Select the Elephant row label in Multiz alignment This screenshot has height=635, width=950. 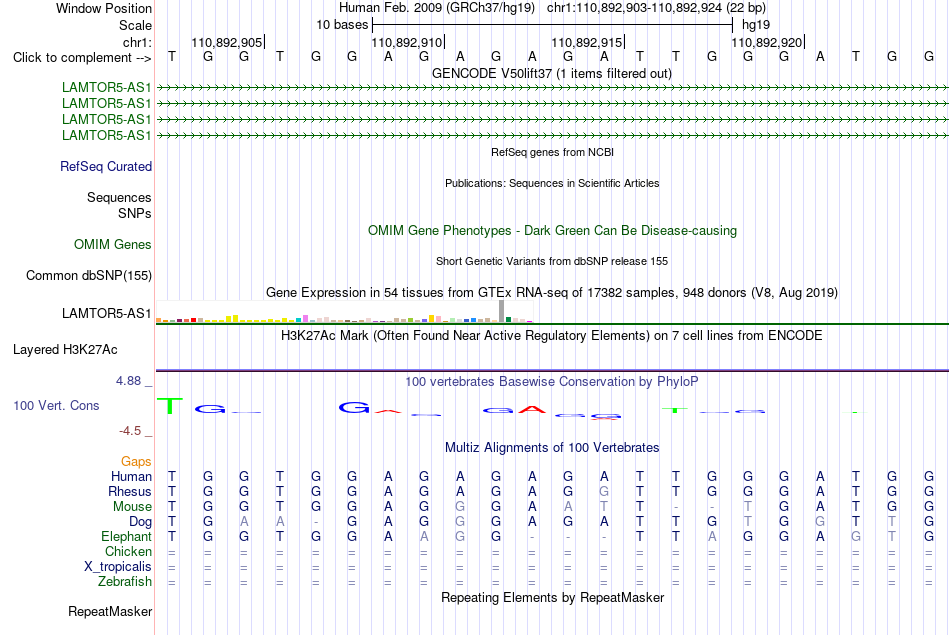127,536
